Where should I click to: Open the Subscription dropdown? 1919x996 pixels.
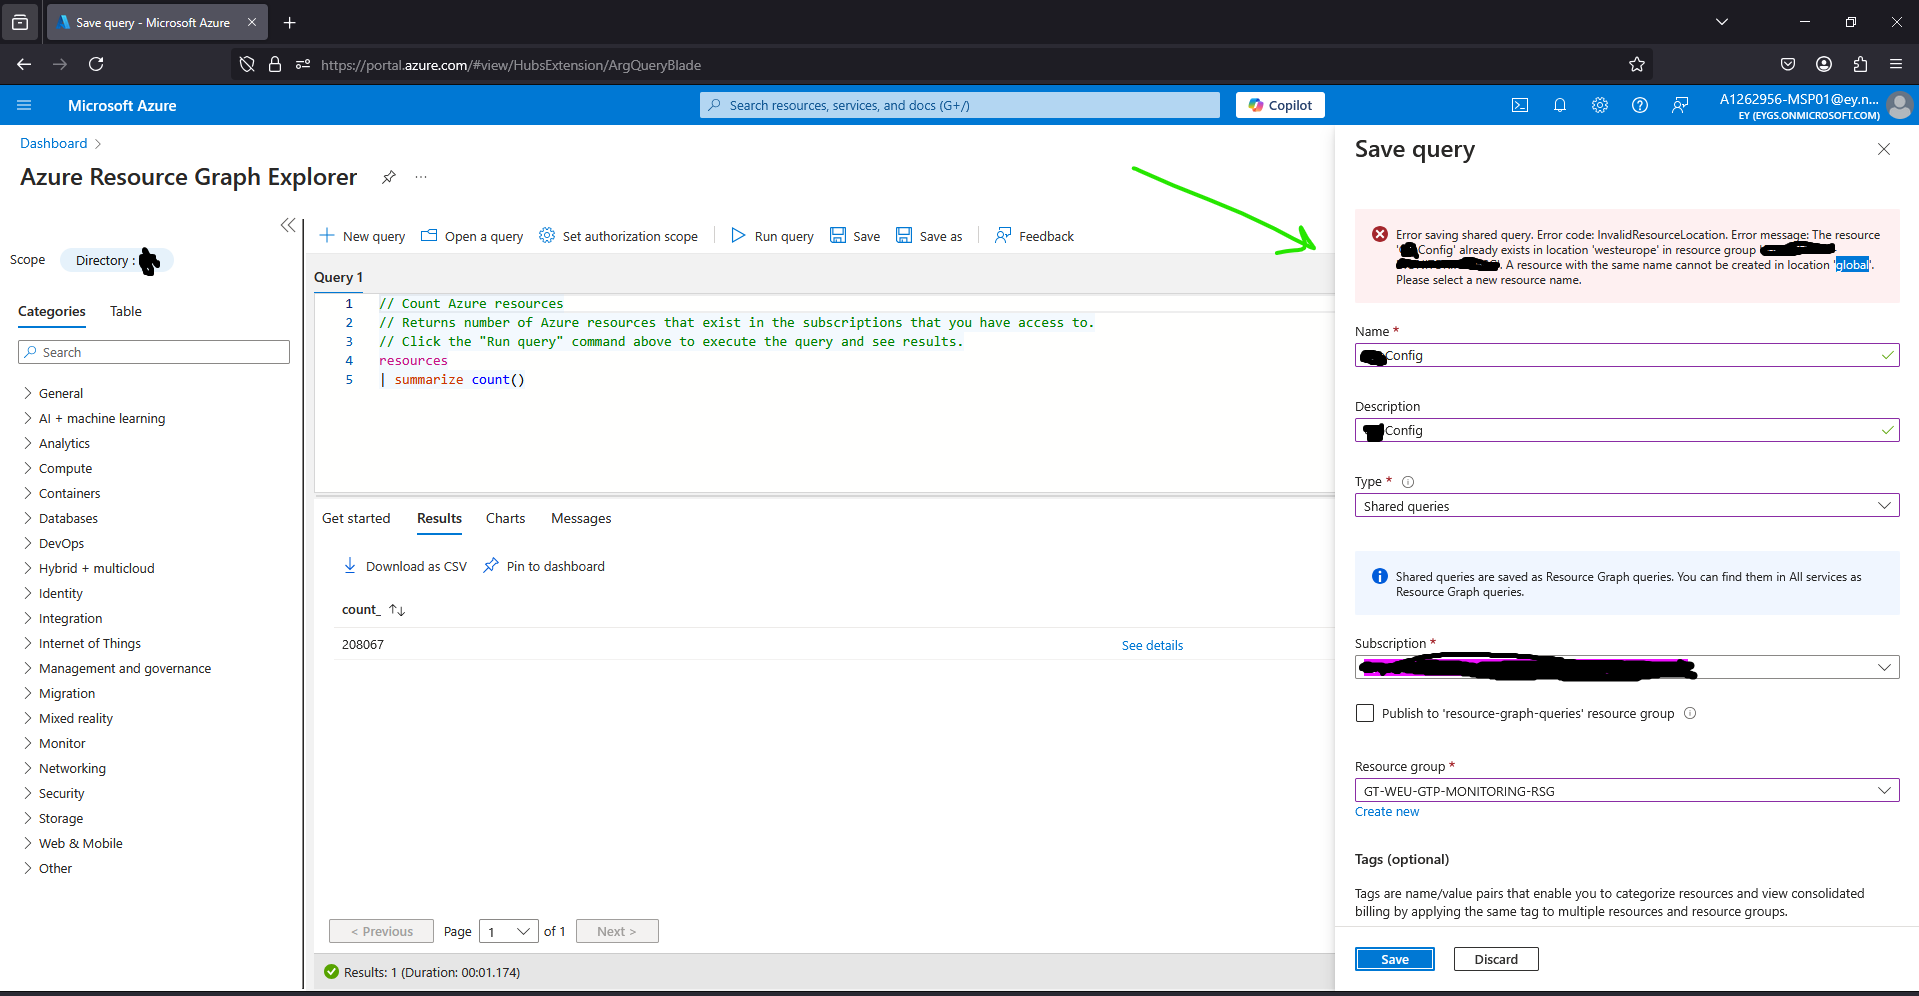[x=1627, y=667]
